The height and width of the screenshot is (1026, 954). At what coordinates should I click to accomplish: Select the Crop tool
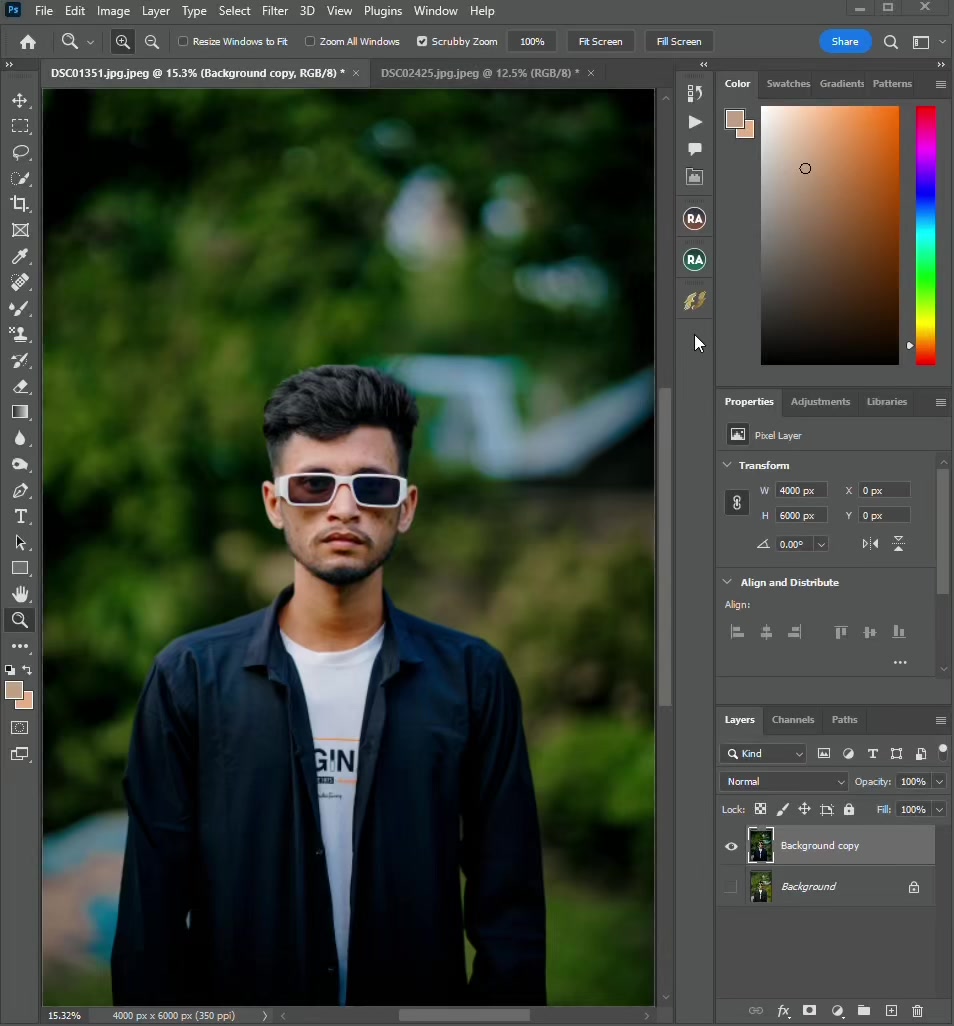click(x=20, y=204)
